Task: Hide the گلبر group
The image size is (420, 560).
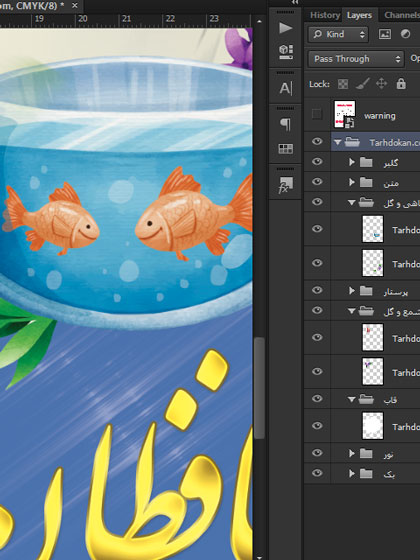Action: pos(317,162)
